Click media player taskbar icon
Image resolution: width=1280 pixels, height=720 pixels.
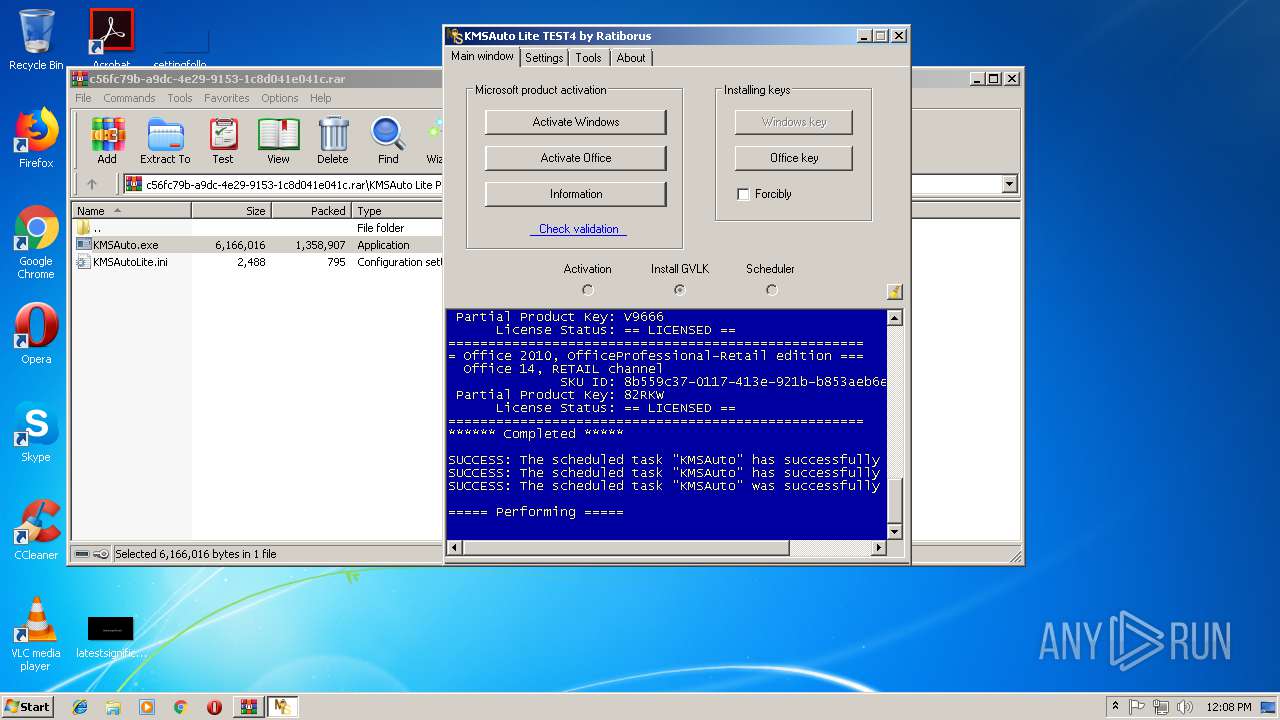147,707
